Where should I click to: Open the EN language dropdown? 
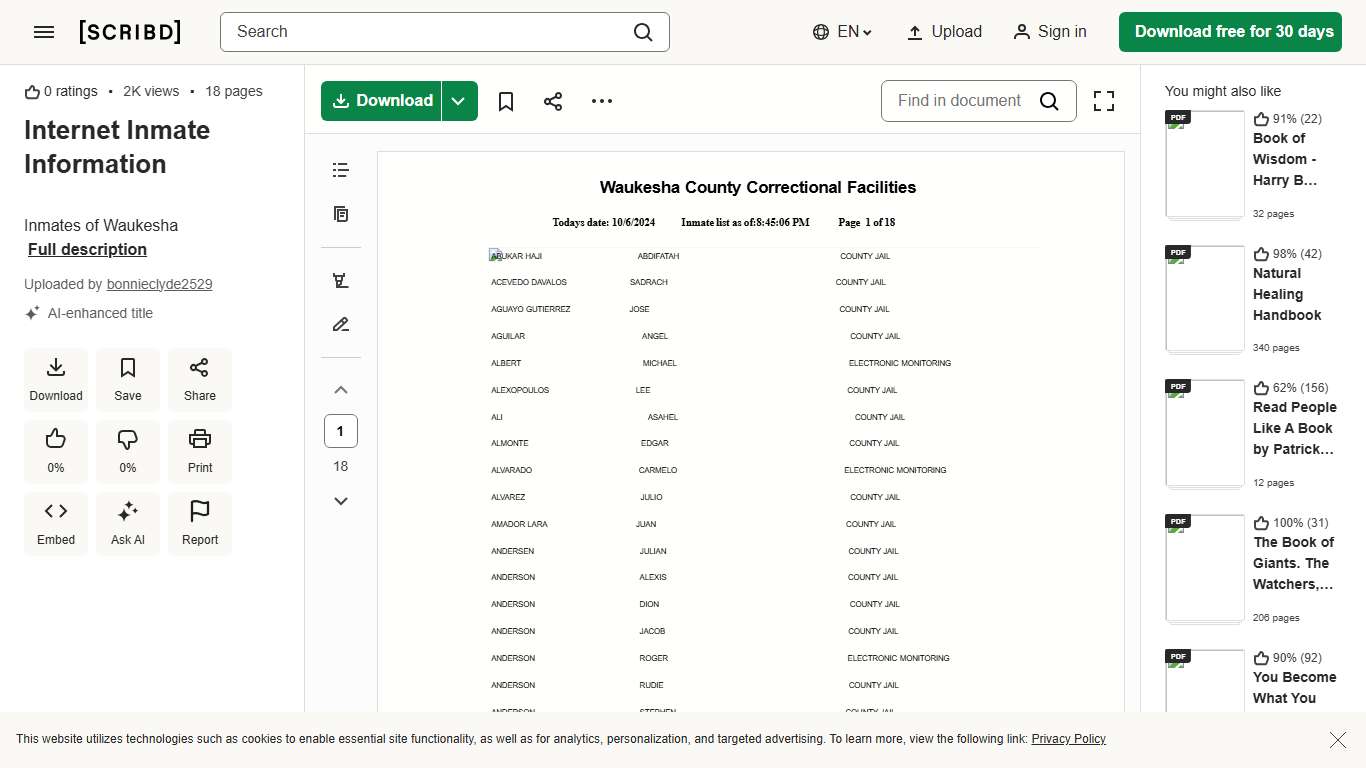tap(842, 32)
